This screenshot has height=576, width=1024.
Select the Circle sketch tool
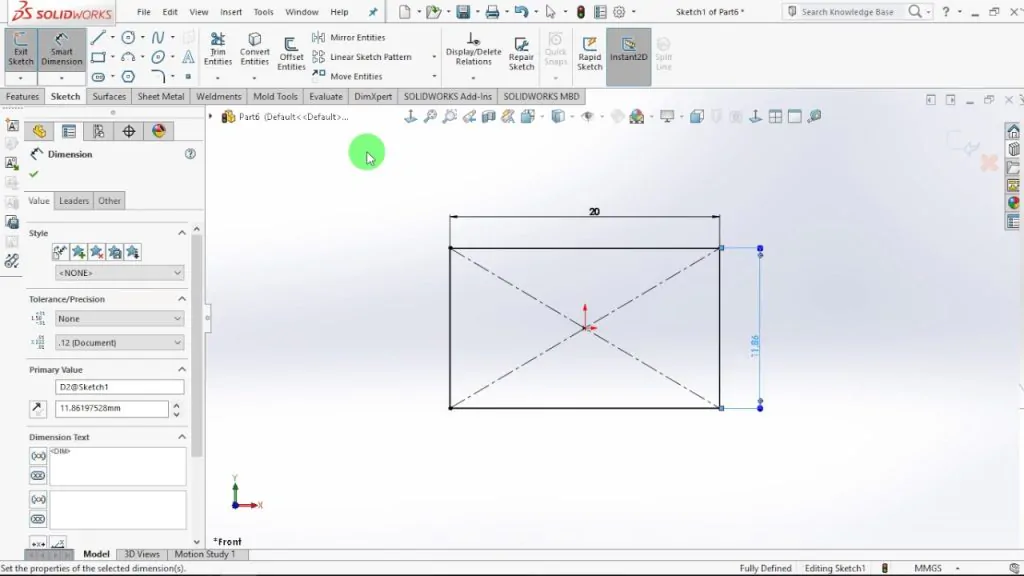pyautogui.click(x=128, y=37)
